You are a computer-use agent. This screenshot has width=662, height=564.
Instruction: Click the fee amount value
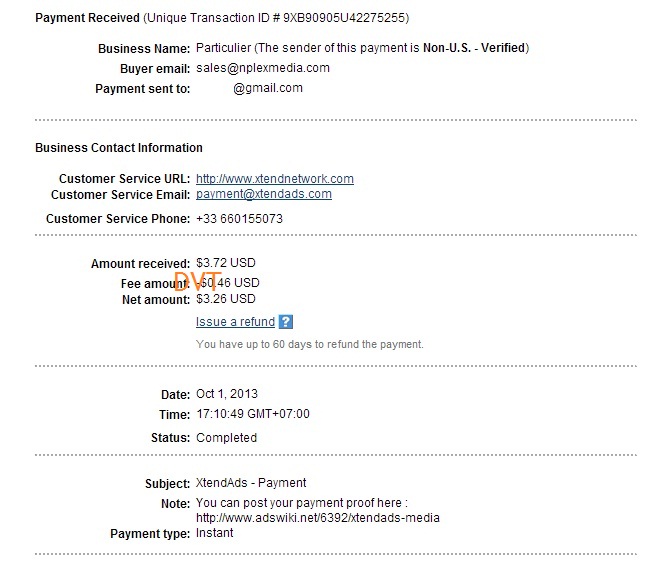click(x=228, y=283)
